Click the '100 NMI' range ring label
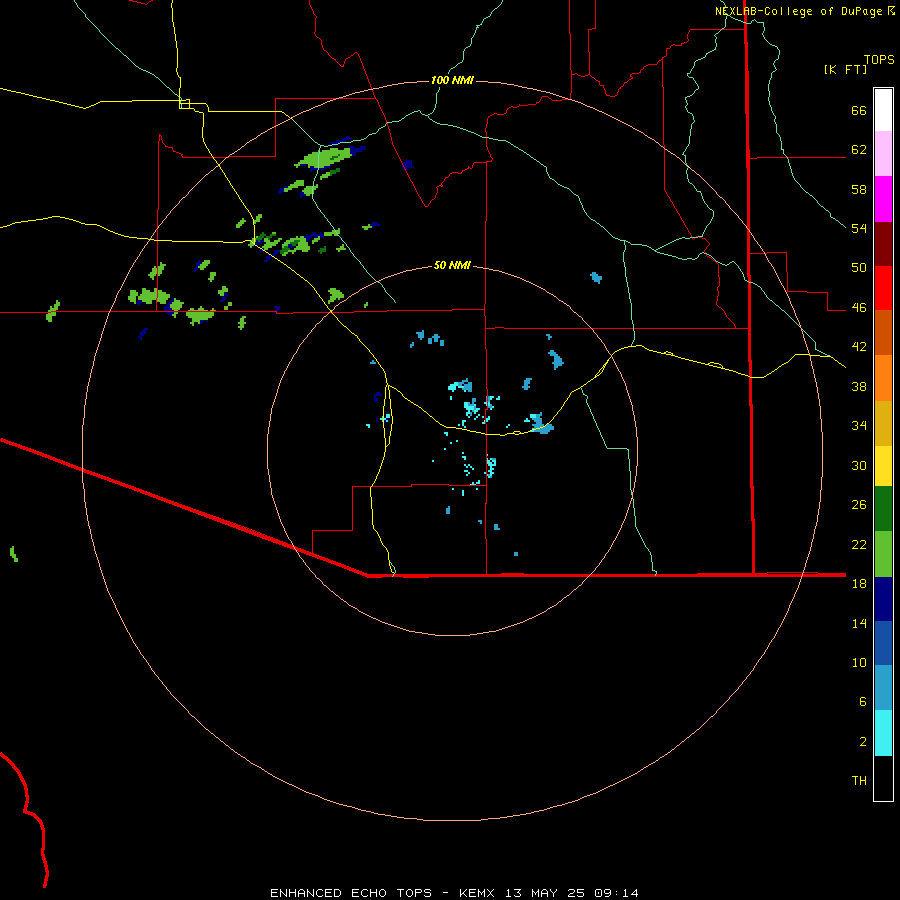 452,80
